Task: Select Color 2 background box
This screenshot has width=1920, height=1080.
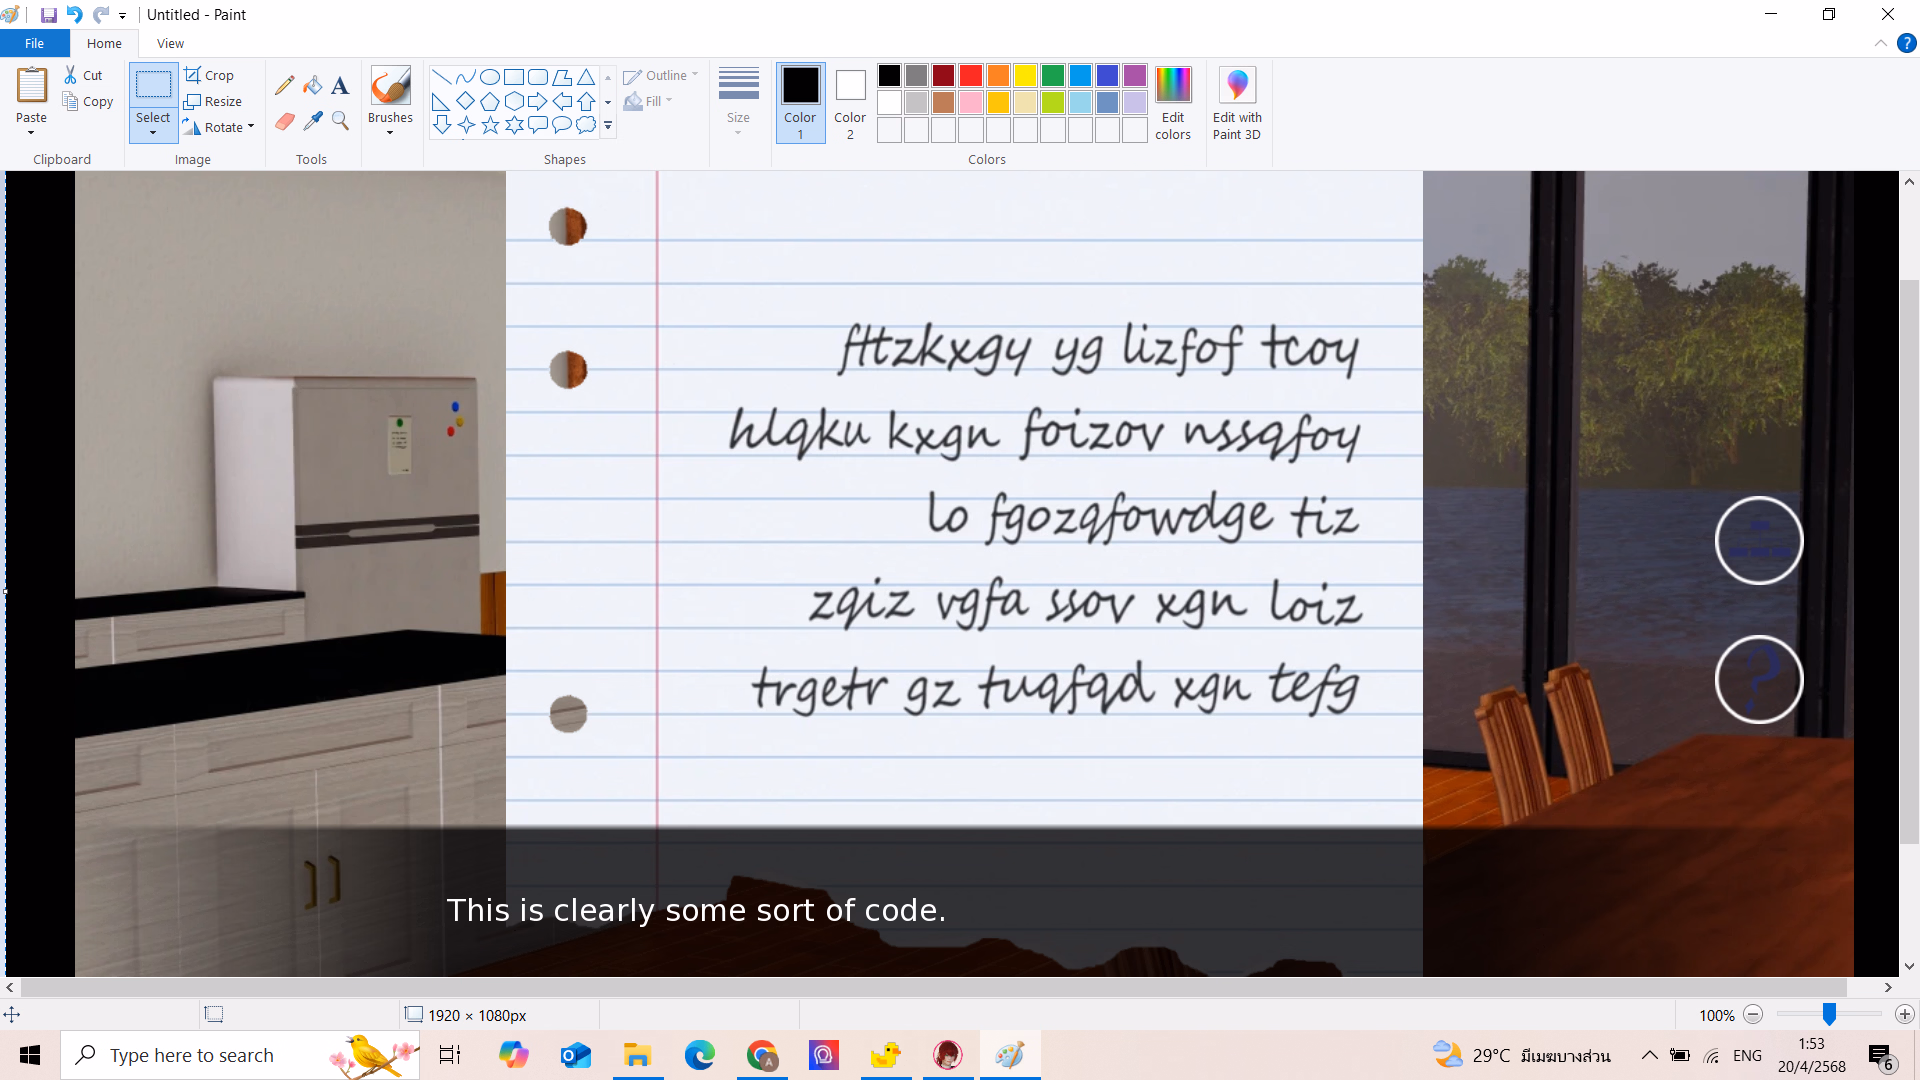Action: (850, 103)
